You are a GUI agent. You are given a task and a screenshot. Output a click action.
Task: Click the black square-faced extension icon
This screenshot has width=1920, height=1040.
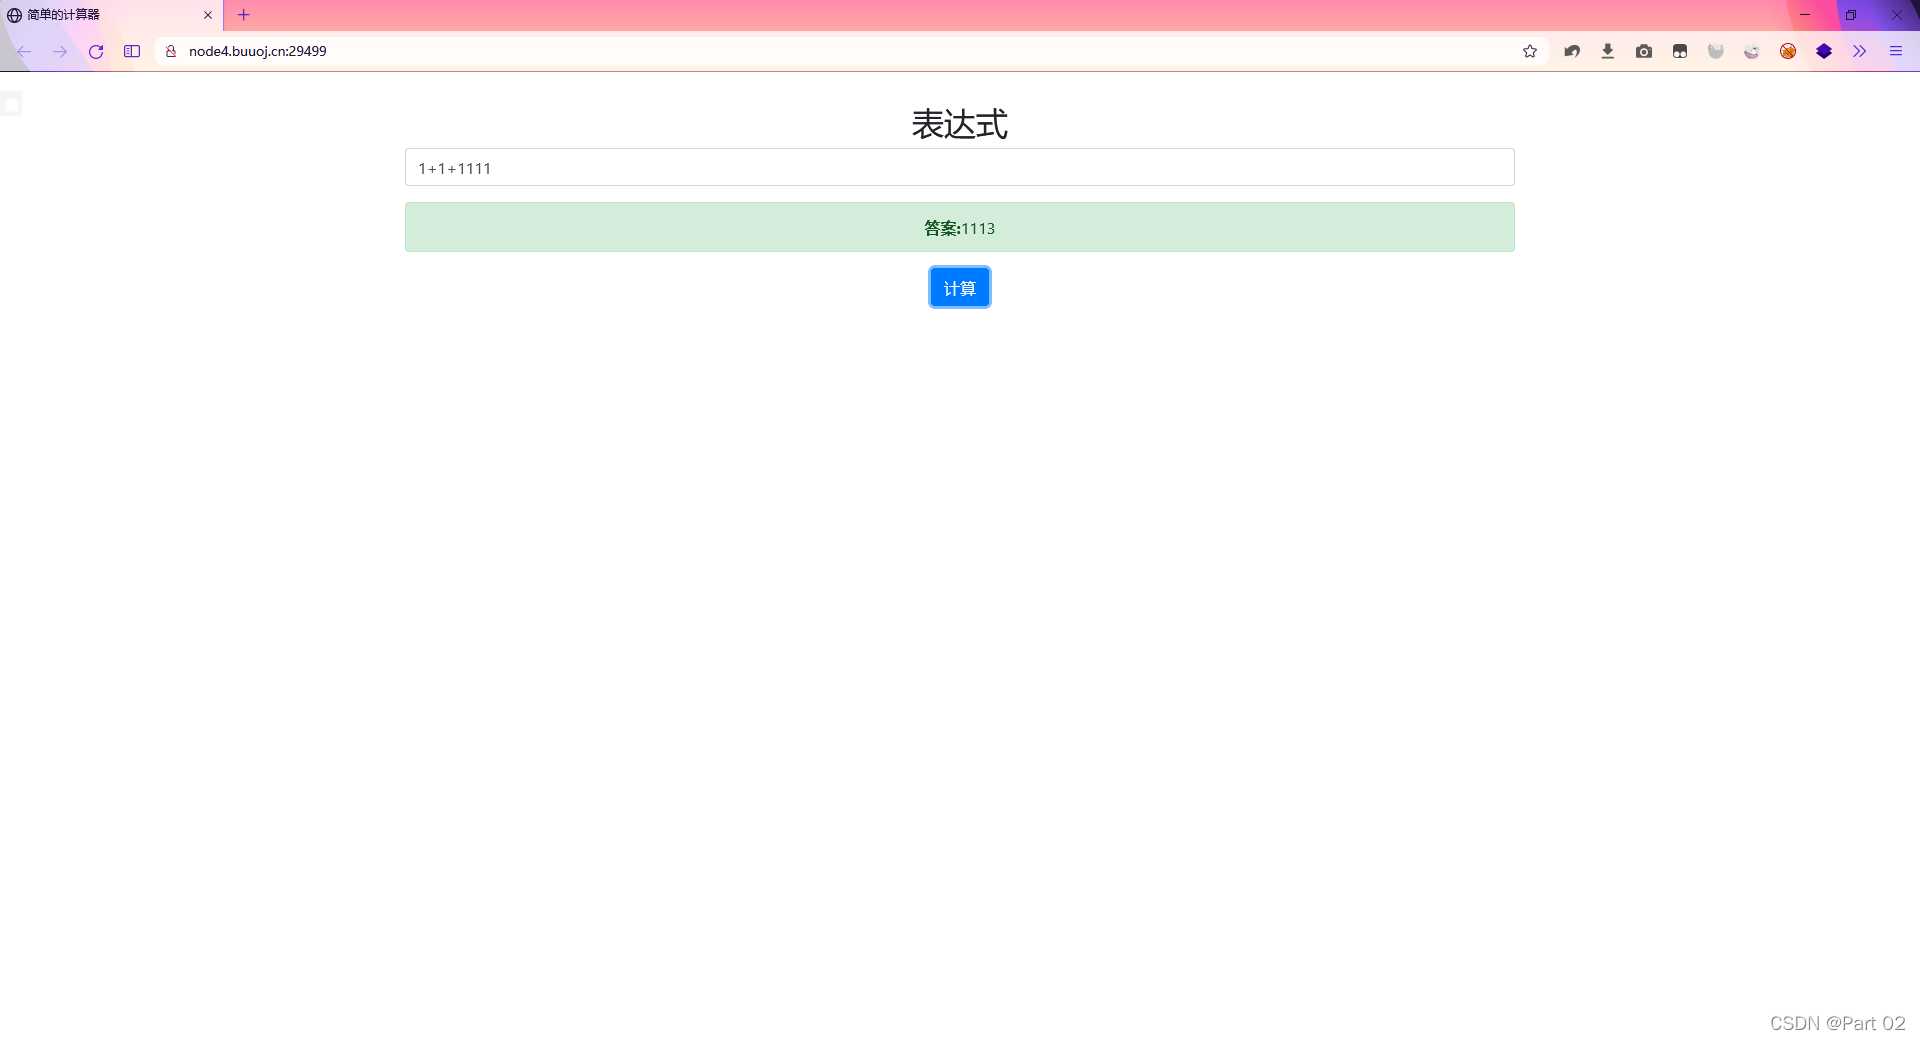coord(1680,51)
